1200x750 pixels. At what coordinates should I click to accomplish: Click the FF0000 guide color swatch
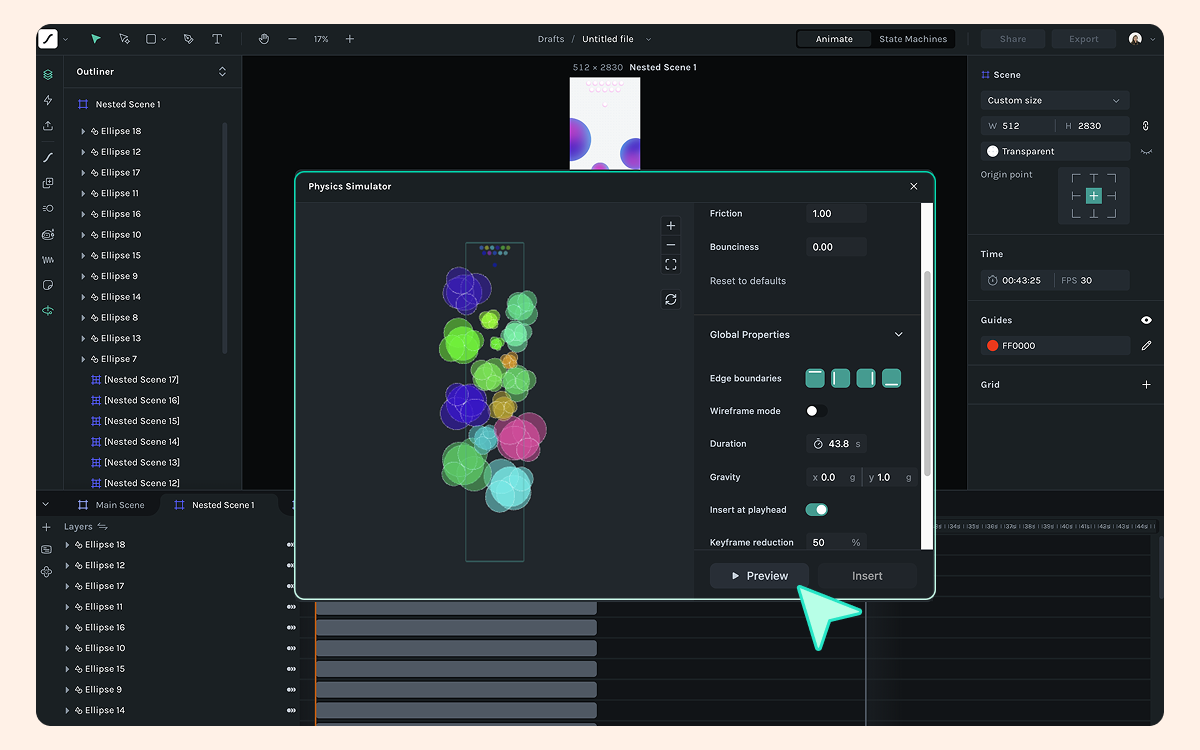992,346
